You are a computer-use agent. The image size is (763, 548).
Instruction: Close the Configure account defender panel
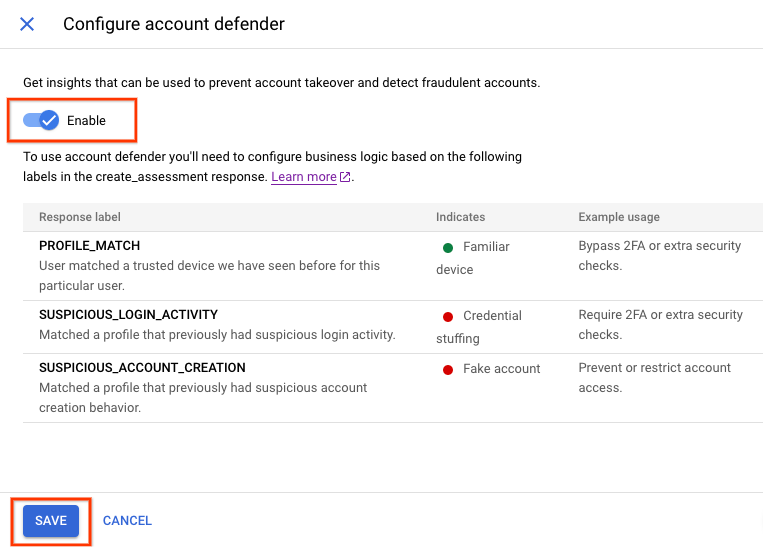point(27,24)
